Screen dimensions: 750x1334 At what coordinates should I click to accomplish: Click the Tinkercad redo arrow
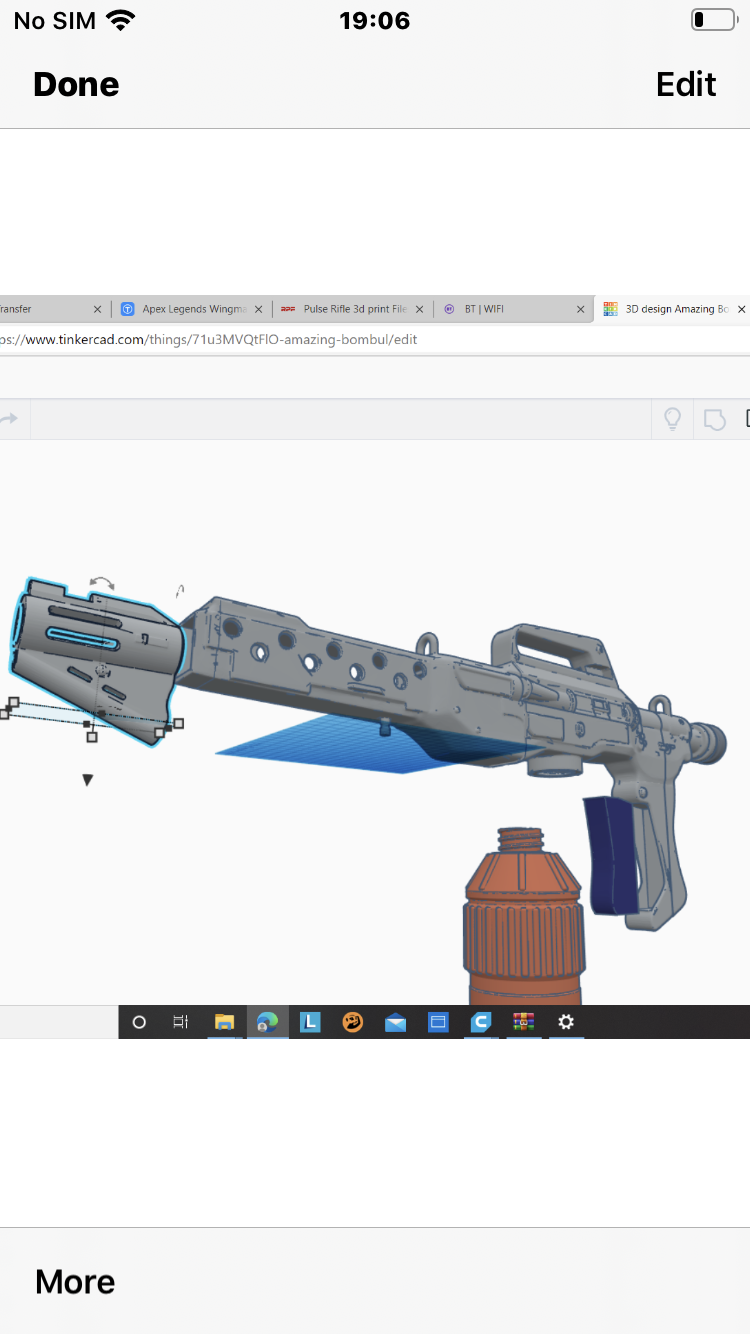pos(10,419)
